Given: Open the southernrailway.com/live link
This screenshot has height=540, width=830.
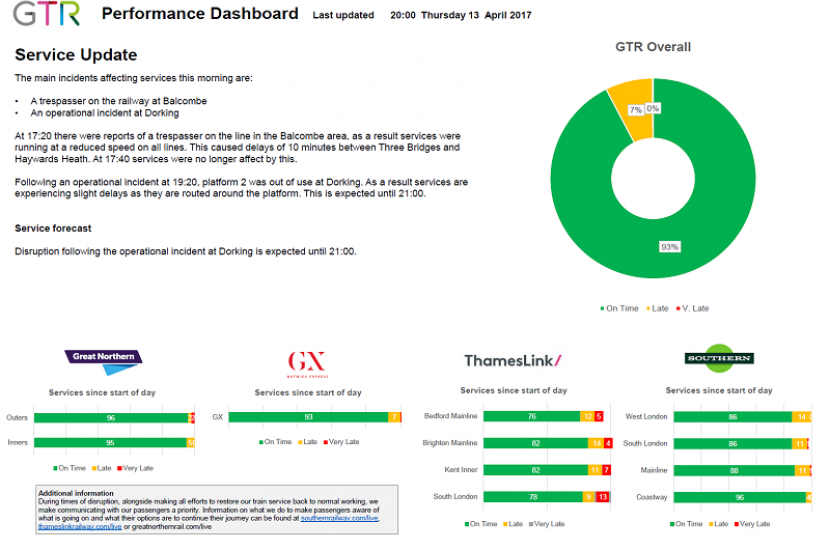Looking at the screenshot, I should tap(339, 518).
